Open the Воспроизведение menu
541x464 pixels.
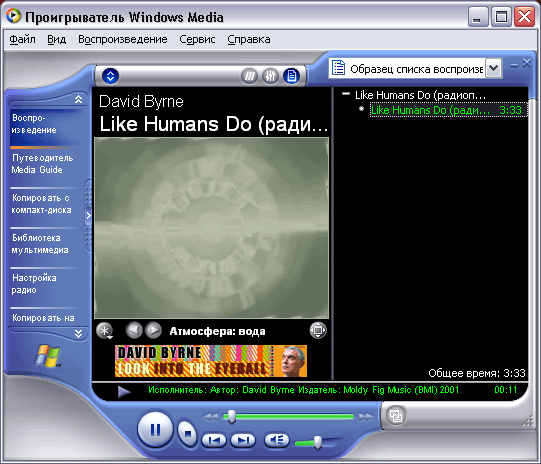click(x=123, y=39)
